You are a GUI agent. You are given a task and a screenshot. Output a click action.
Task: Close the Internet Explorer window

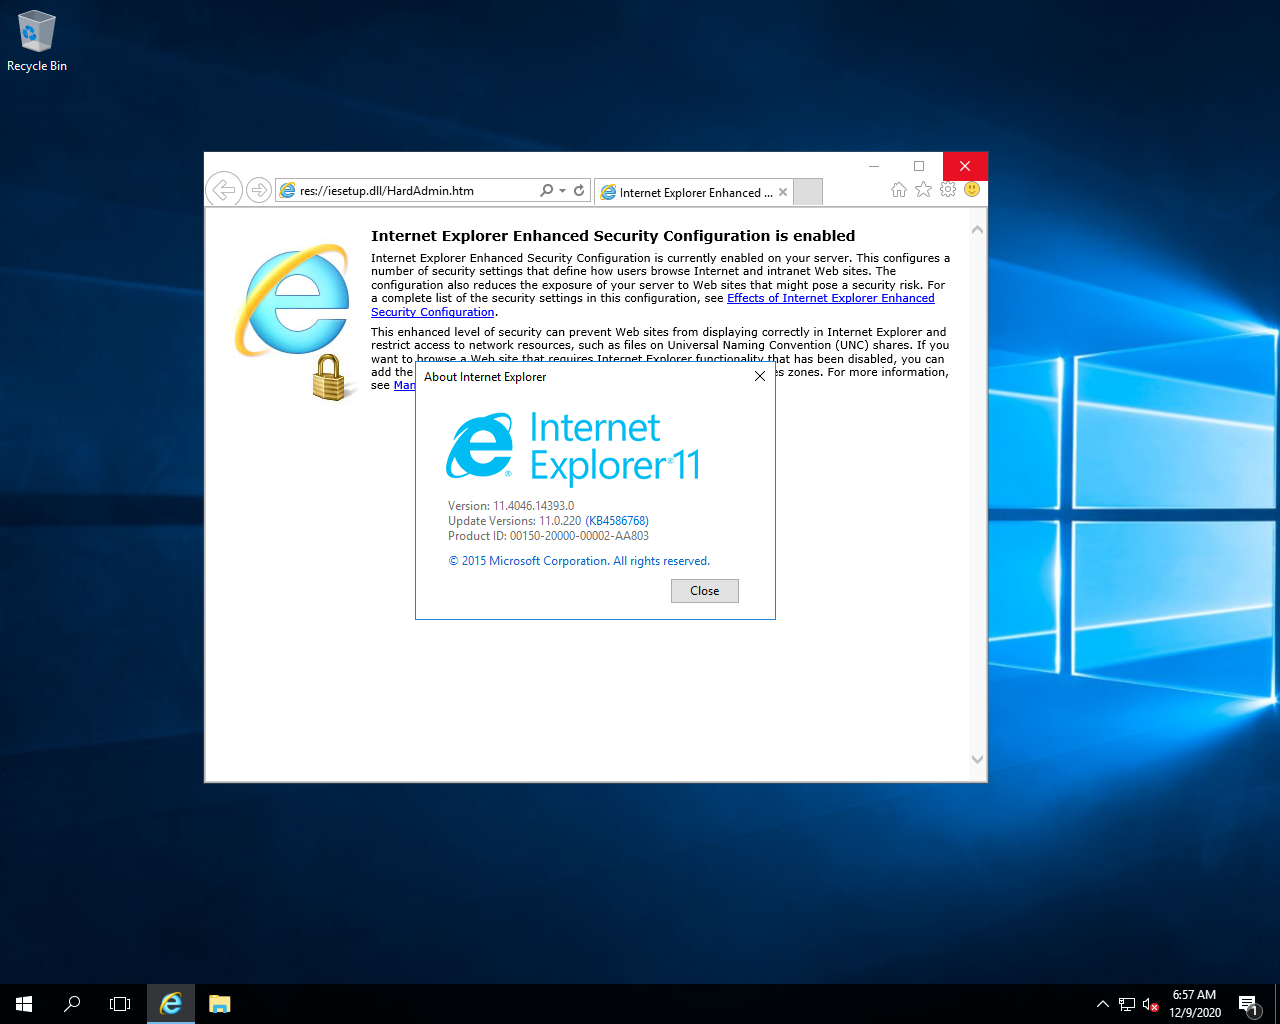(x=965, y=166)
